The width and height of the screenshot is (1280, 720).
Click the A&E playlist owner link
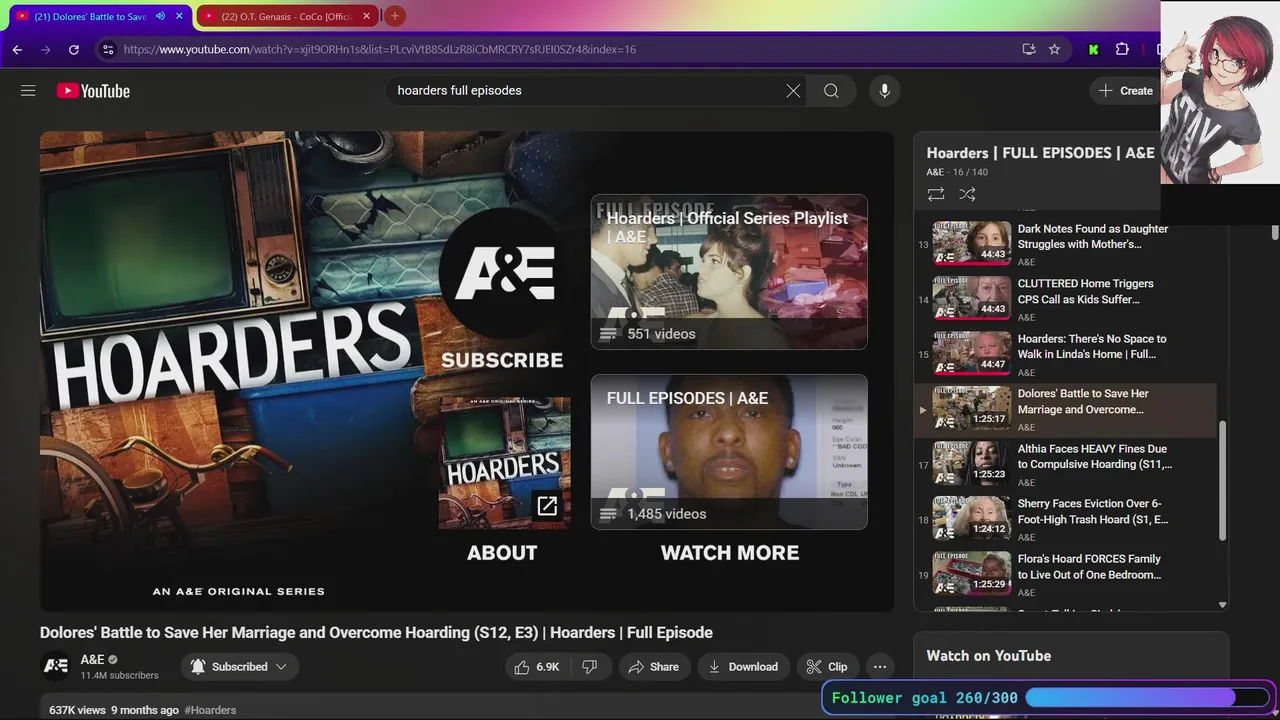click(935, 172)
